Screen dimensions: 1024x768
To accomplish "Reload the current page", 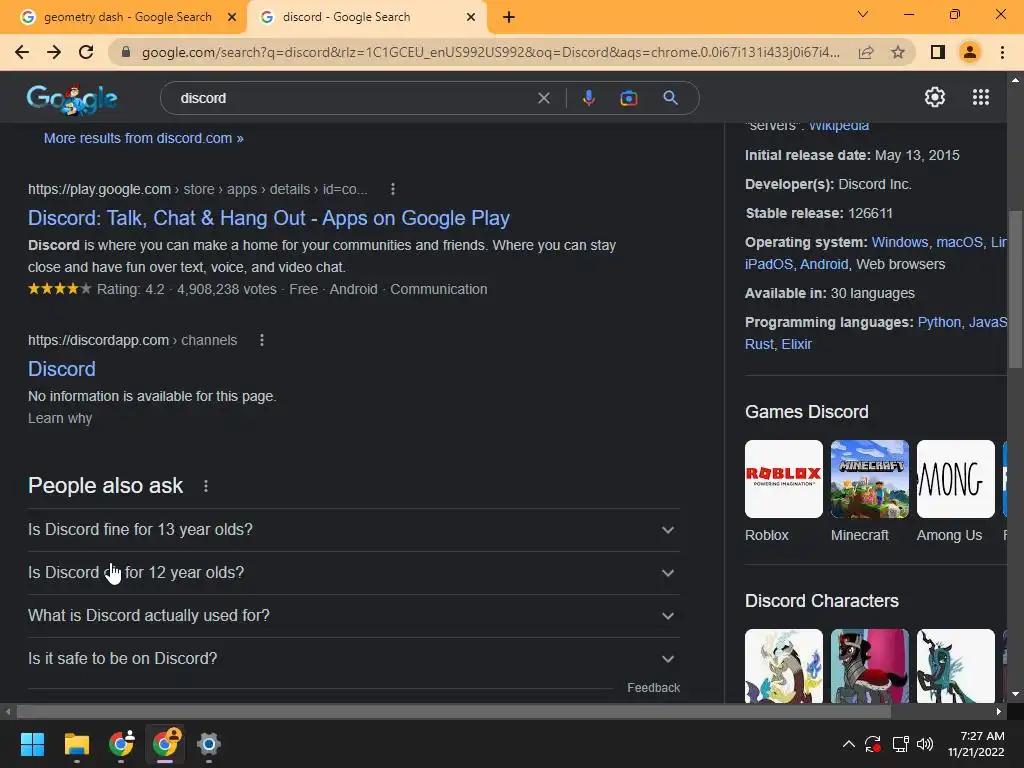I will click(x=86, y=52).
